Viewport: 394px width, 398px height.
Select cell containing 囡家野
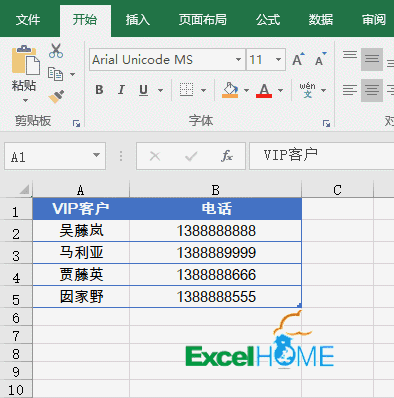[x=81, y=297]
